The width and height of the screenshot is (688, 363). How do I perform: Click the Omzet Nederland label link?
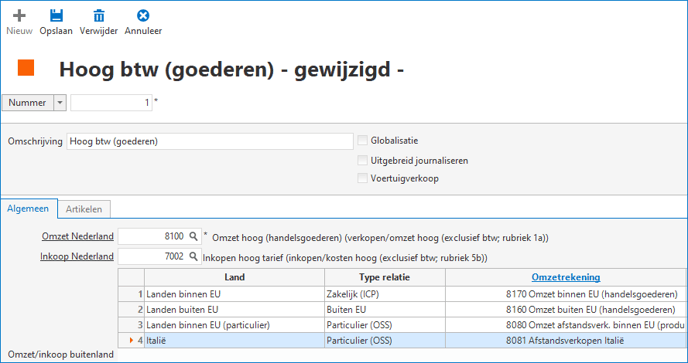click(78, 237)
